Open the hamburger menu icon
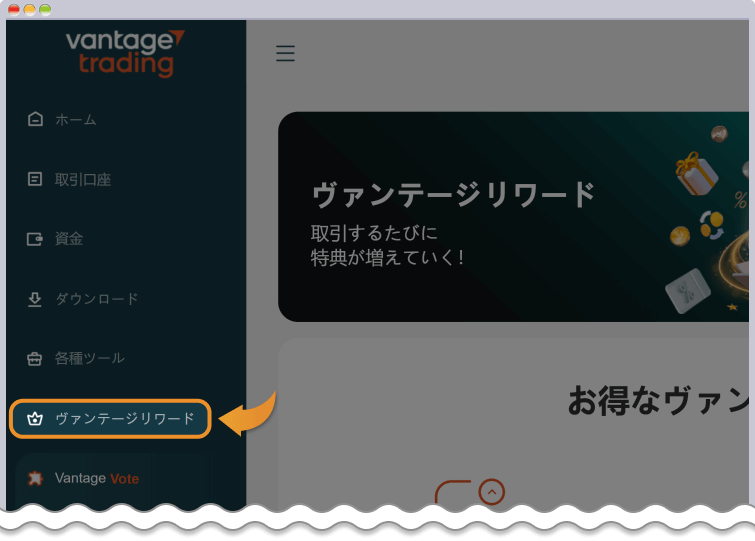The height and width of the screenshot is (541, 755). point(285,53)
